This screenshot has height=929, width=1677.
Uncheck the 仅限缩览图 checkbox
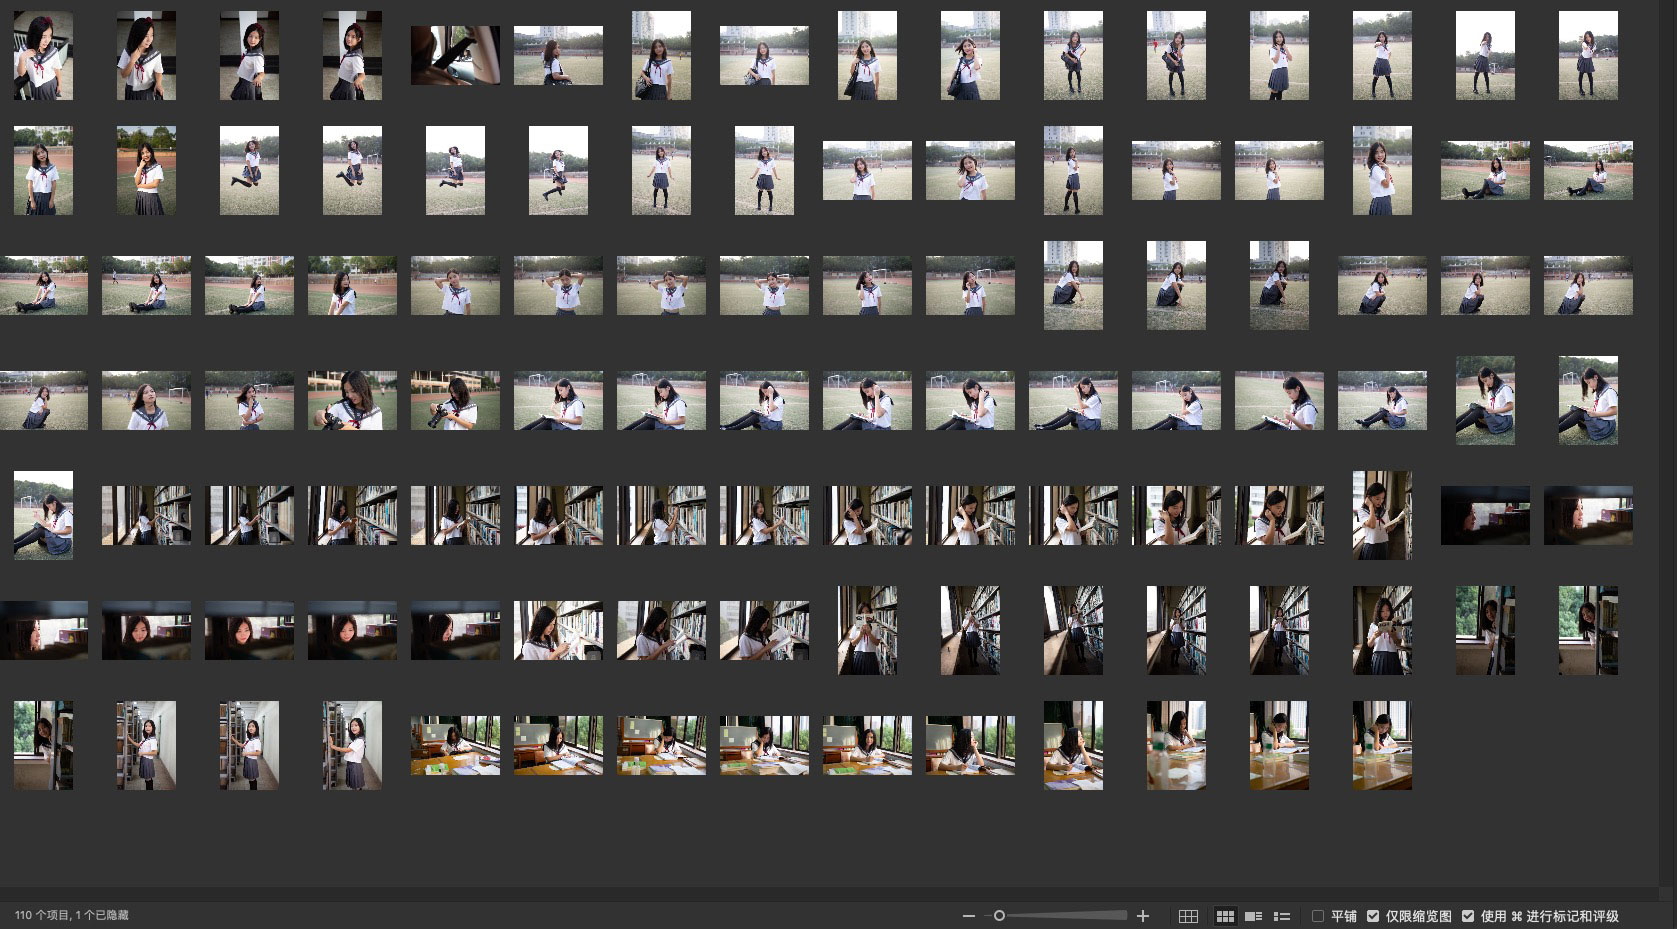(x=1373, y=916)
